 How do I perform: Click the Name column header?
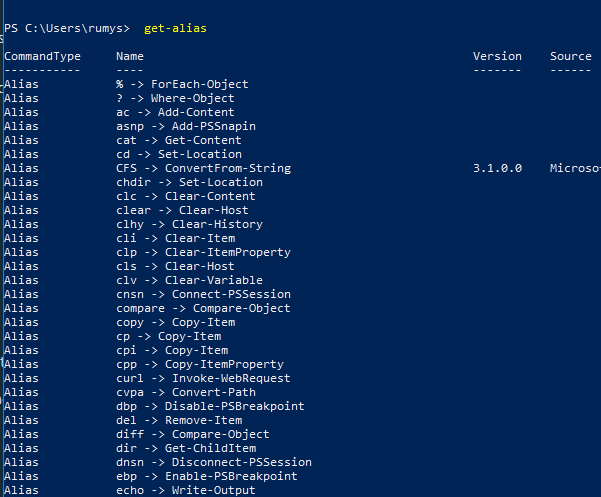click(x=130, y=56)
